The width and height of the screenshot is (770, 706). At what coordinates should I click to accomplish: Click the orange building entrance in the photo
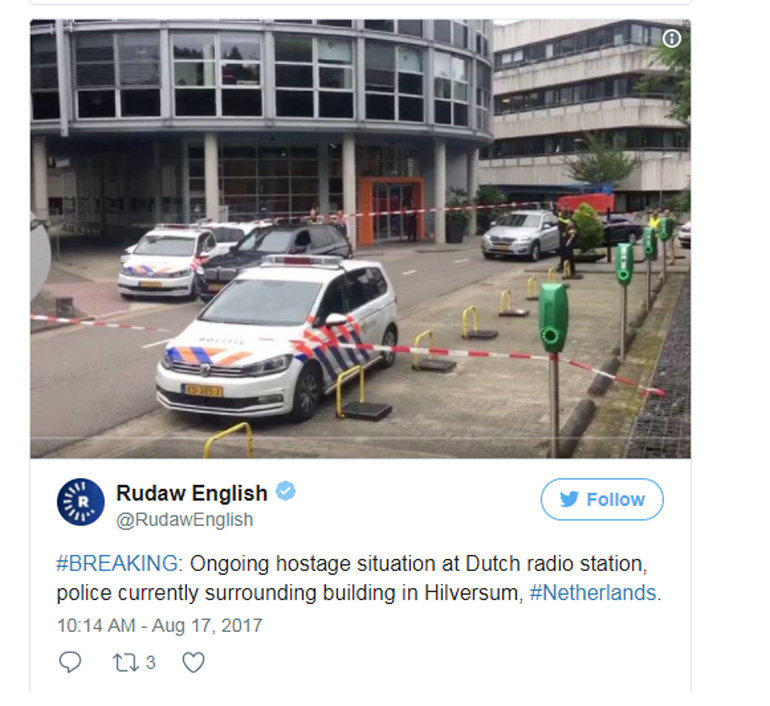point(391,210)
